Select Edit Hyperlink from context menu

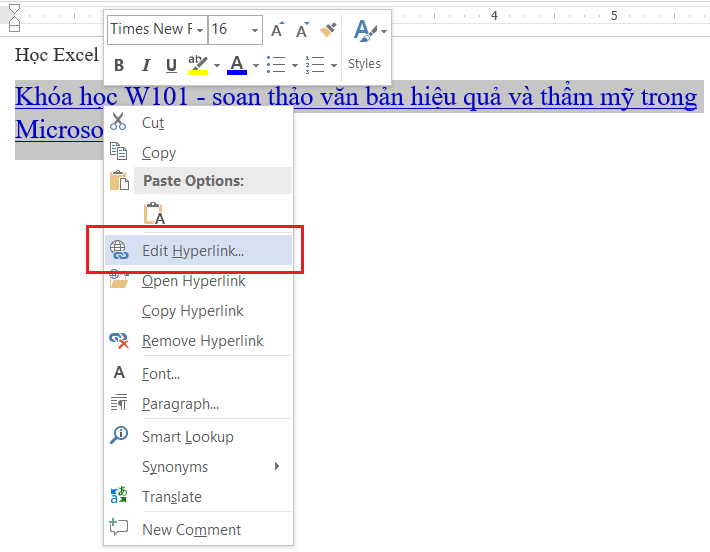[193, 251]
